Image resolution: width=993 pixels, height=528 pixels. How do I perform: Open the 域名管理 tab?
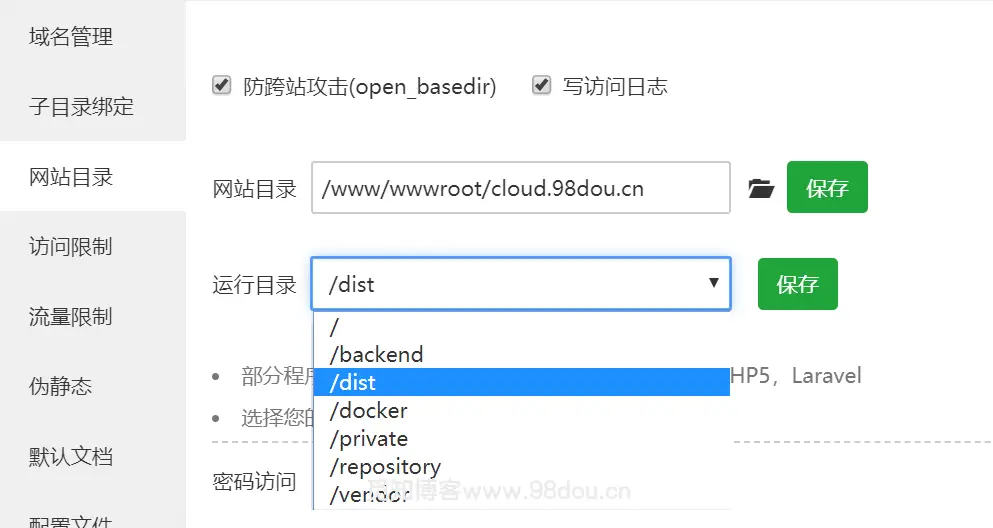(71, 37)
